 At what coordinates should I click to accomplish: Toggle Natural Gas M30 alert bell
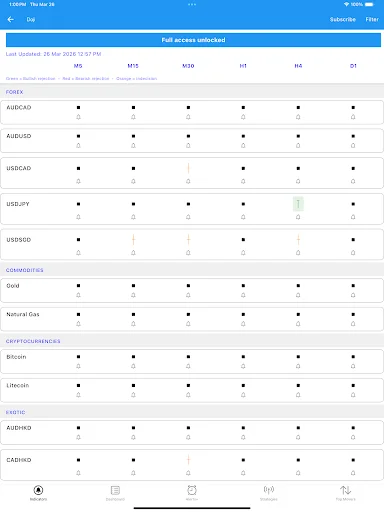tap(188, 324)
